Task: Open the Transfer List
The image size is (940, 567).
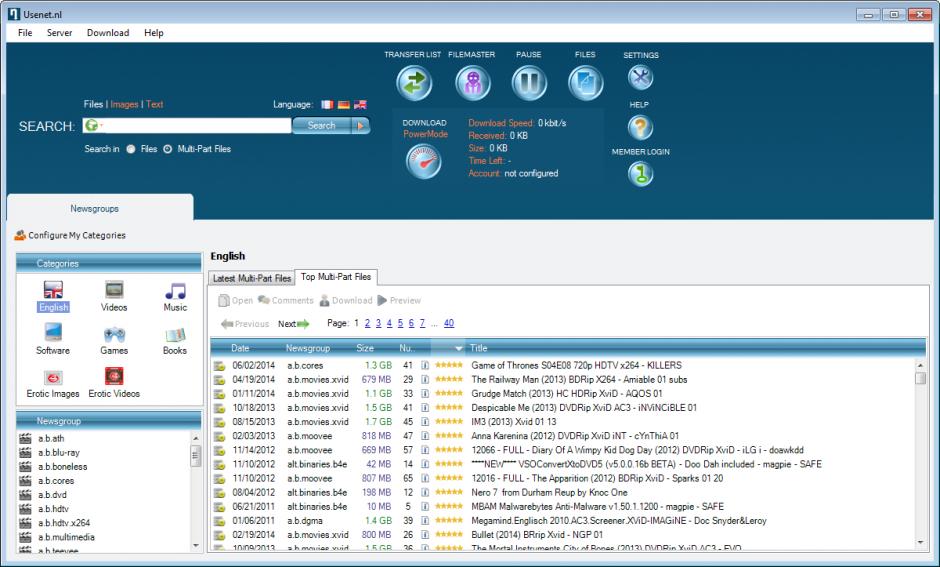Action: 414,83
